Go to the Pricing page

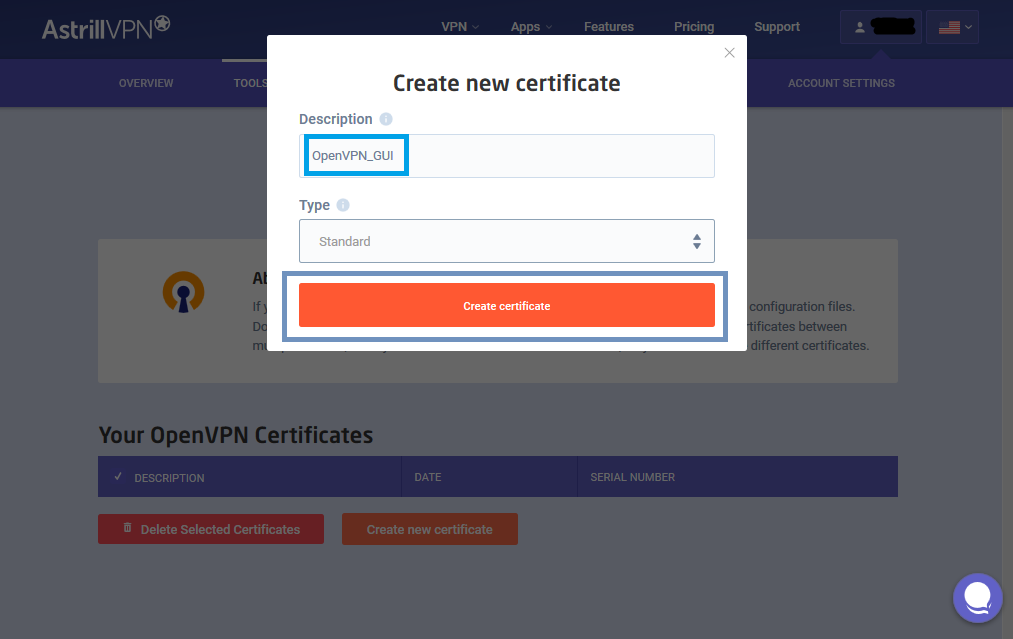click(x=694, y=27)
